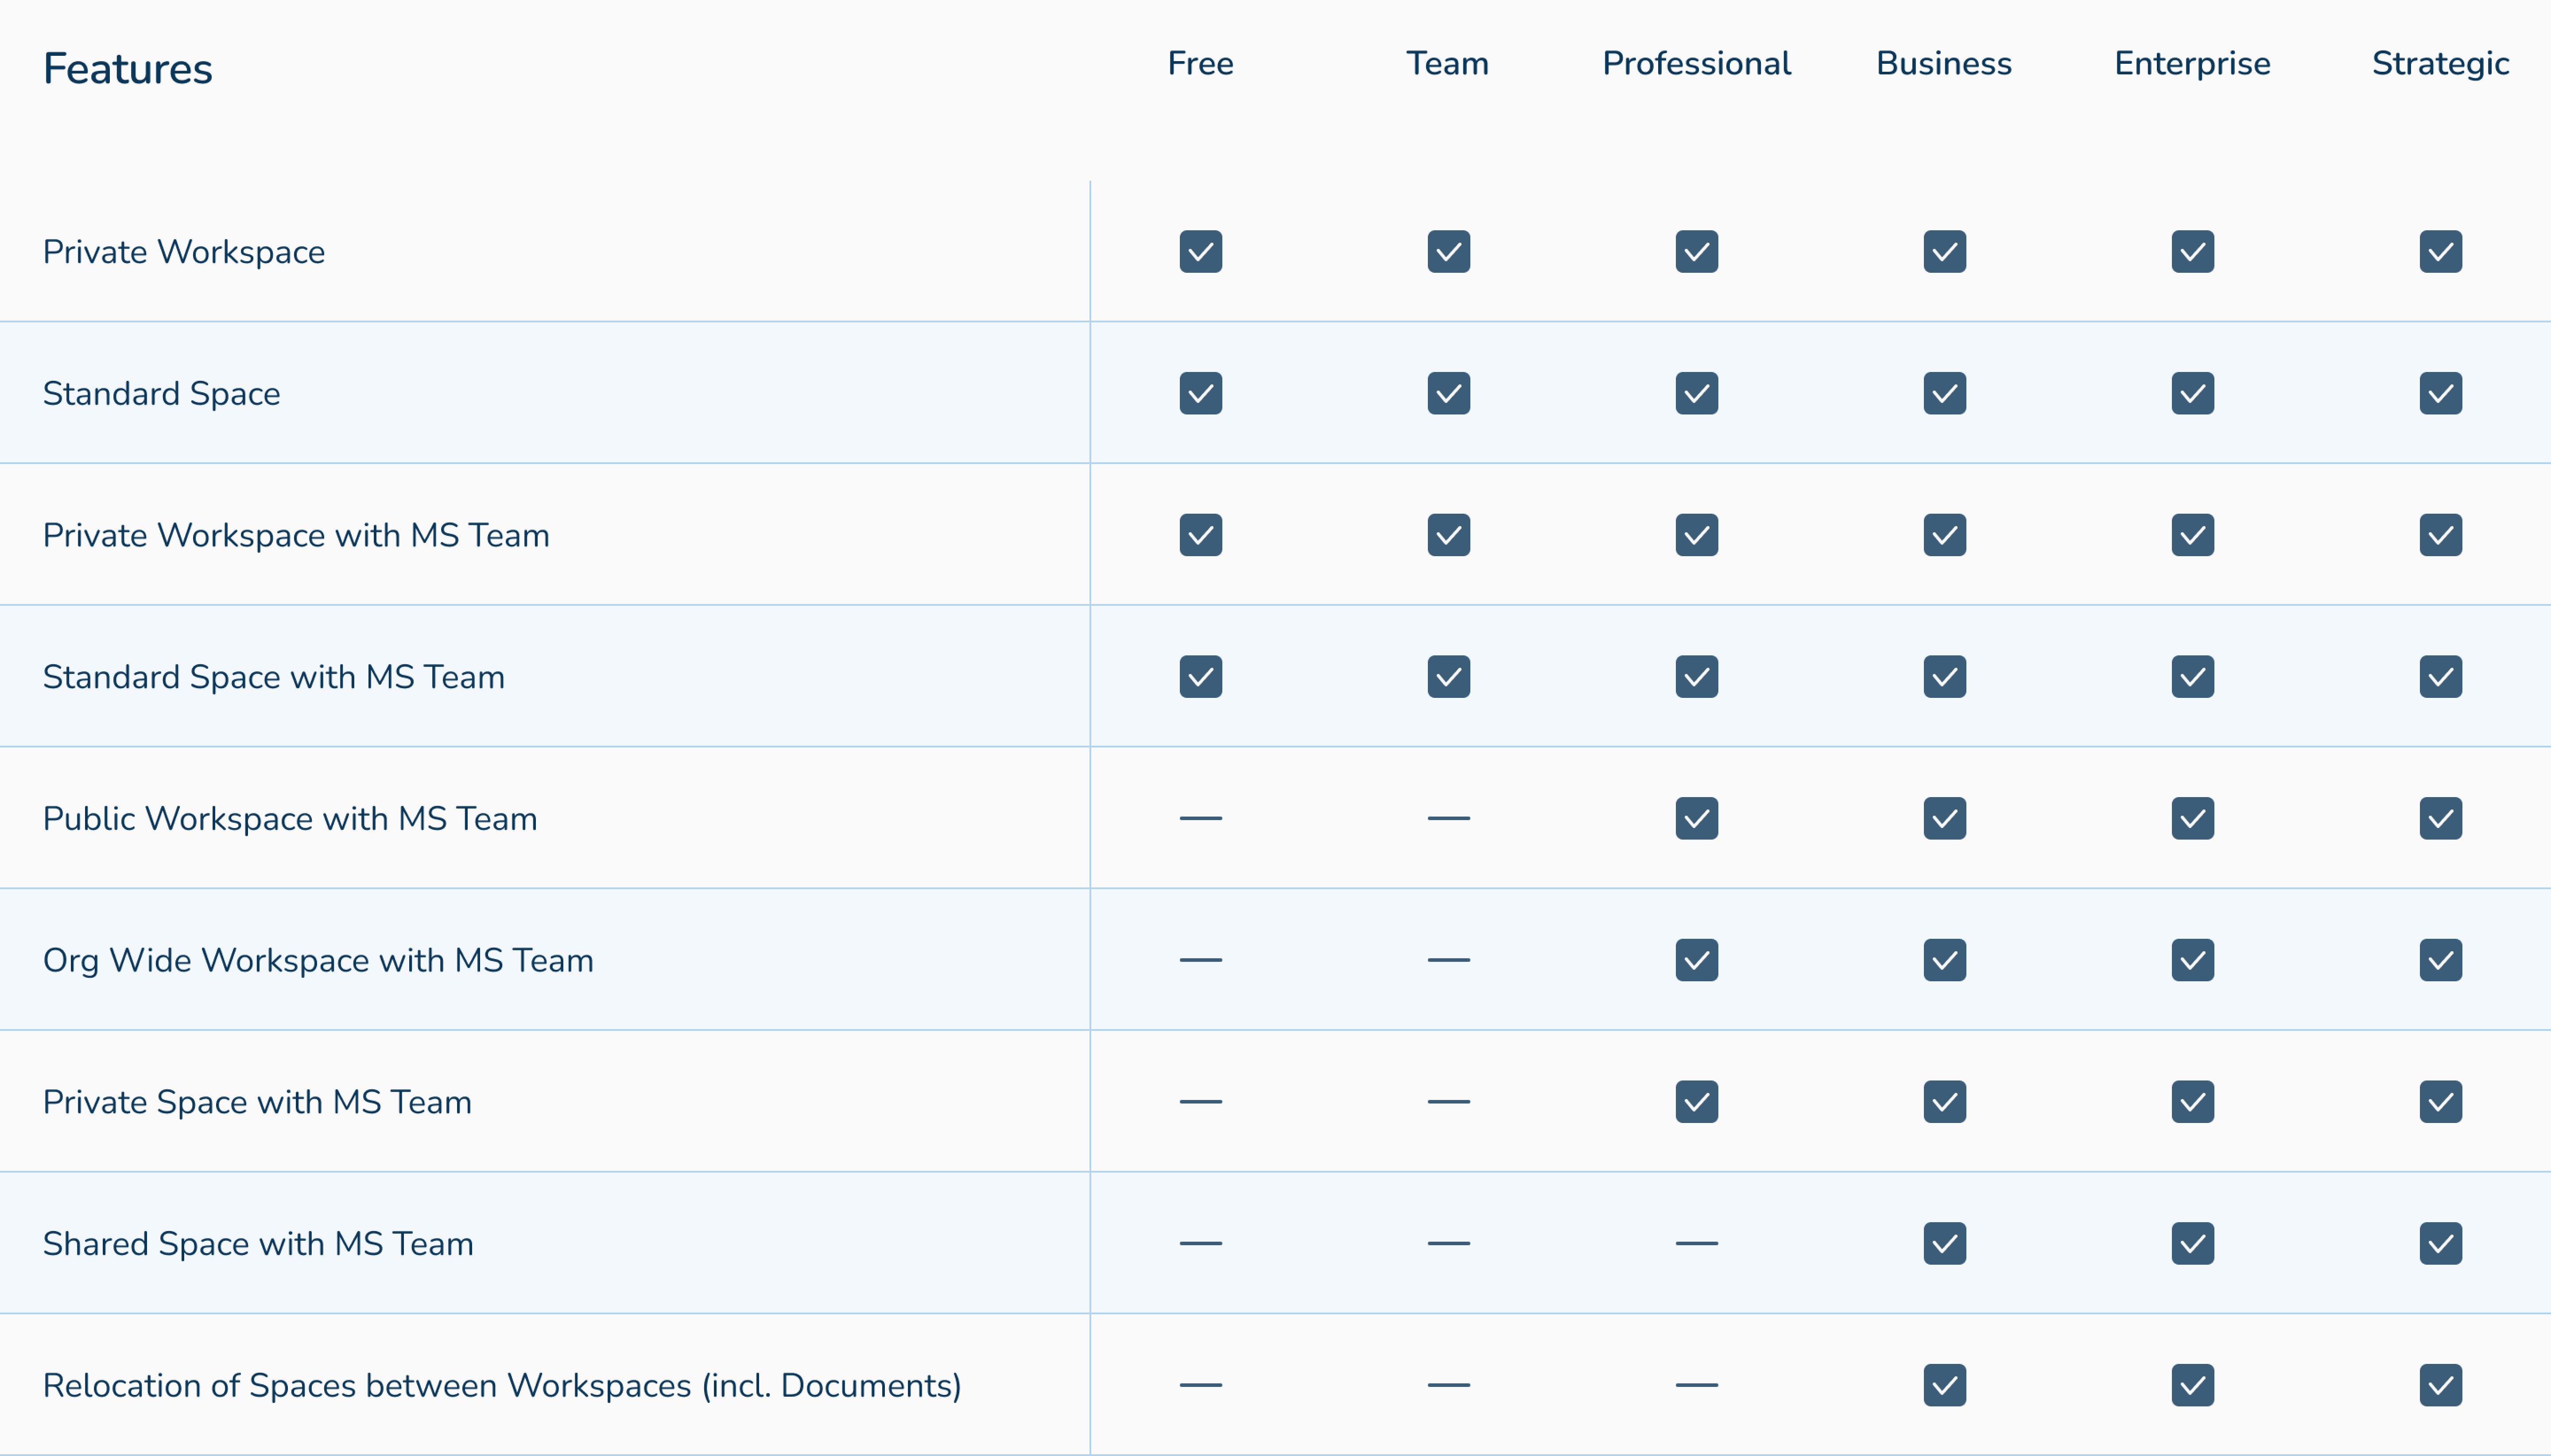
Task: Click the Org Wide Workspace with MS Team label
Action: point(318,960)
